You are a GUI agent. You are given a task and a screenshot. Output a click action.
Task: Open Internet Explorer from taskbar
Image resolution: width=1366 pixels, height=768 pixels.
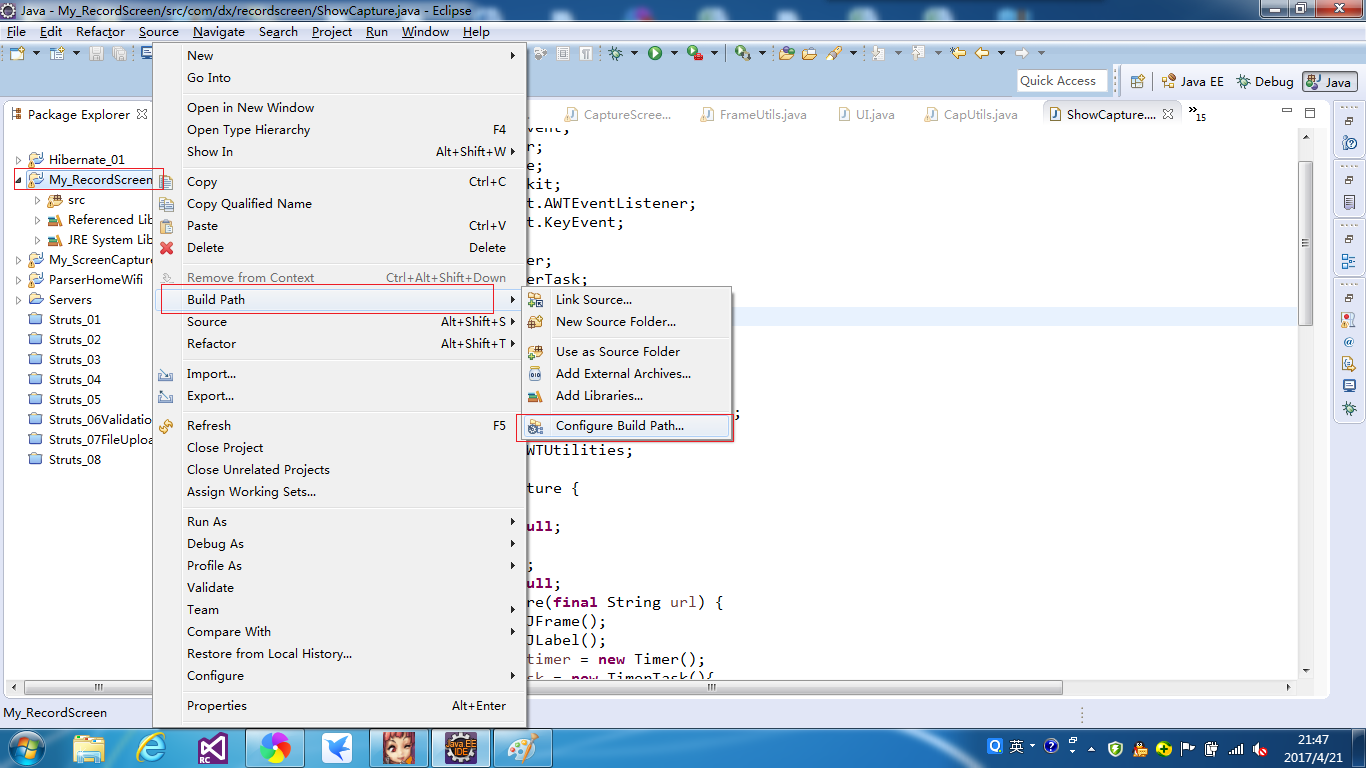point(152,747)
